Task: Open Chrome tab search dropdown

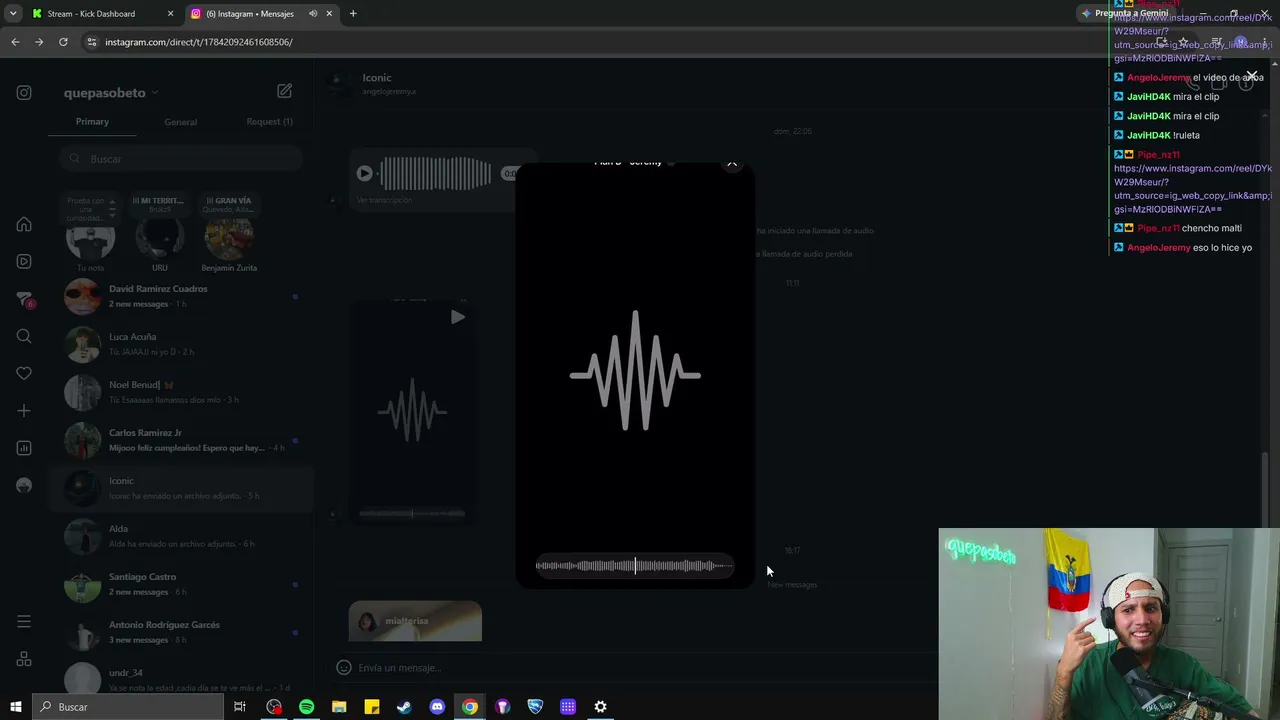Action: 13,14
